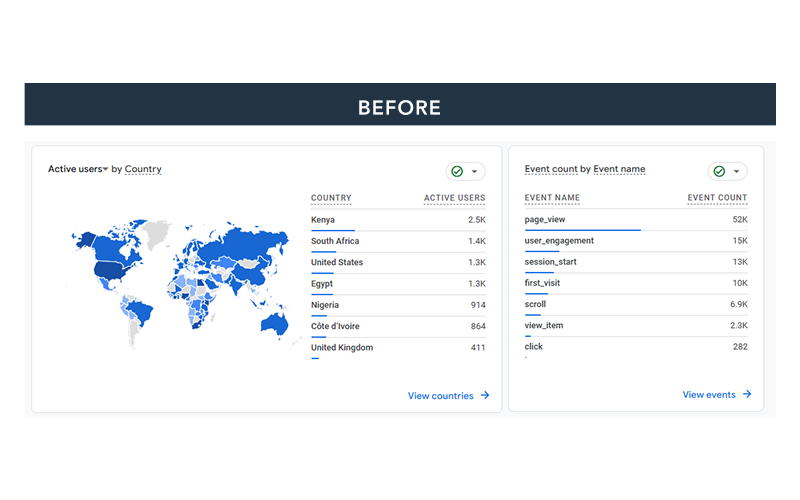Click the blue bar under page_view
Viewport: 800px width, 500px height.
[583, 230]
